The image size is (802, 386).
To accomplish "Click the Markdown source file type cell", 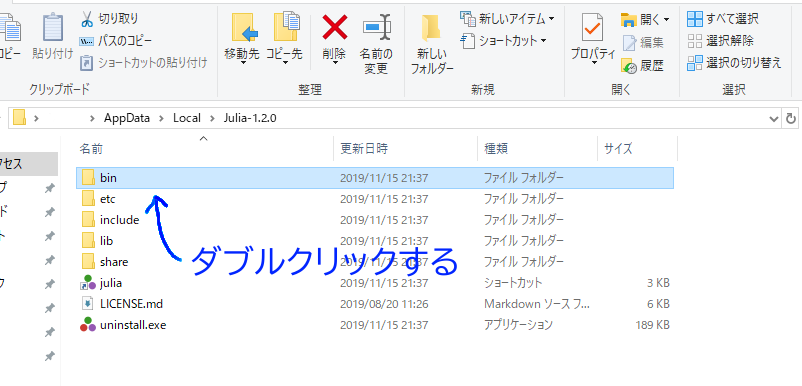I will [x=537, y=304].
